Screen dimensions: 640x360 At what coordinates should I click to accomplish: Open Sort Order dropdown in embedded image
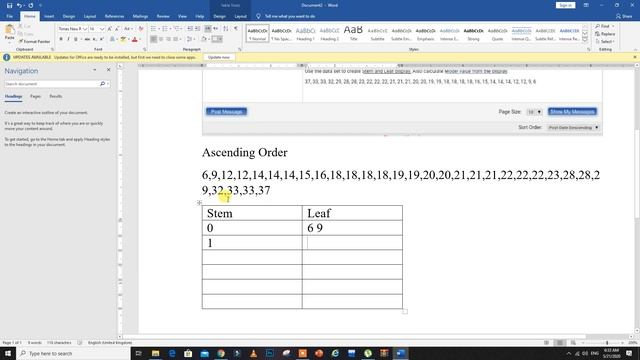[573, 127]
